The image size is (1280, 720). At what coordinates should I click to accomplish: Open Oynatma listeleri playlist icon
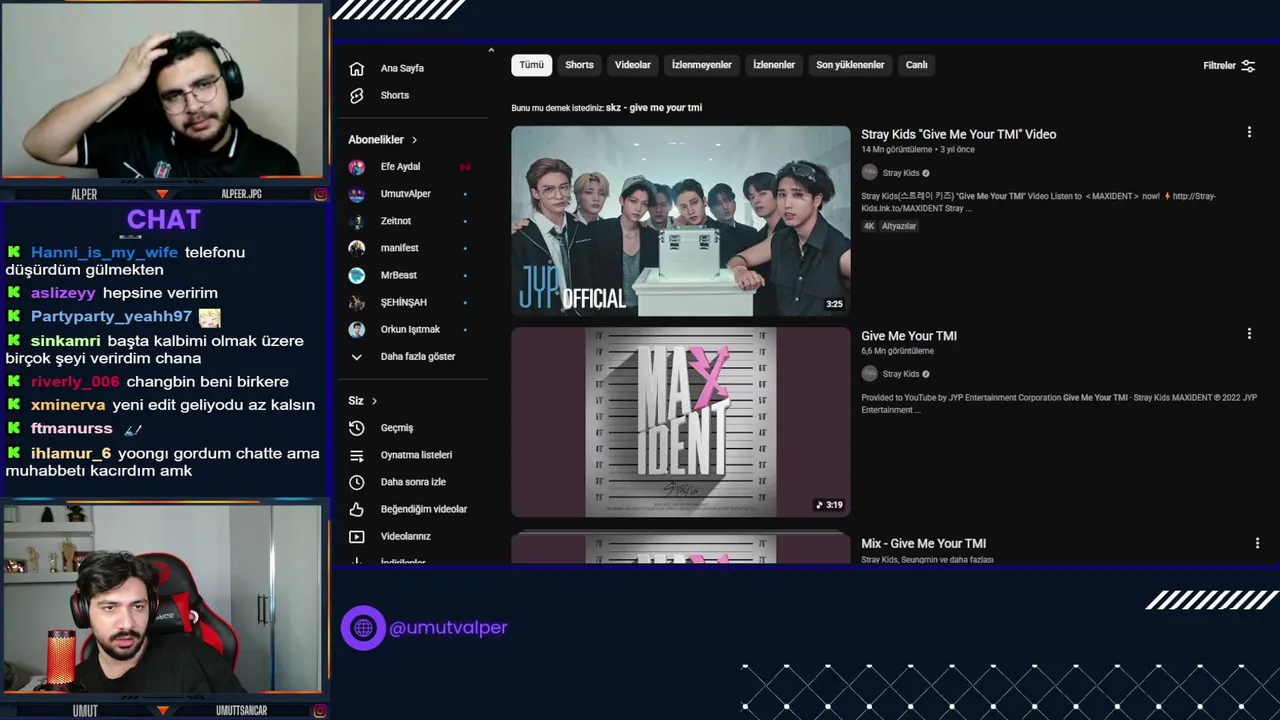(x=357, y=455)
